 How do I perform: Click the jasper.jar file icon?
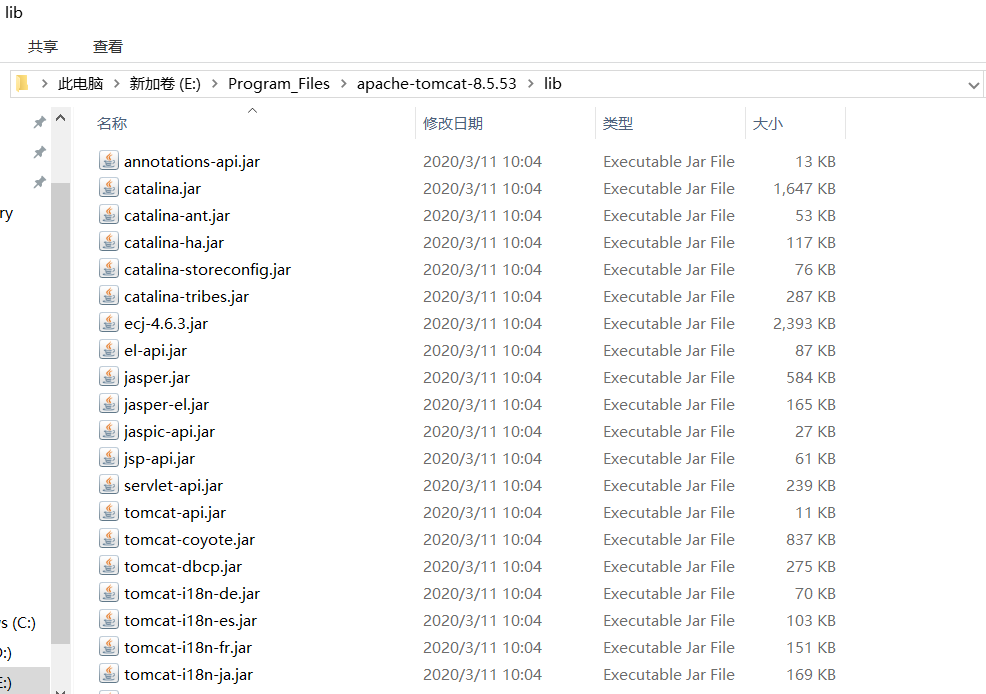pyautogui.click(x=109, y=377)
